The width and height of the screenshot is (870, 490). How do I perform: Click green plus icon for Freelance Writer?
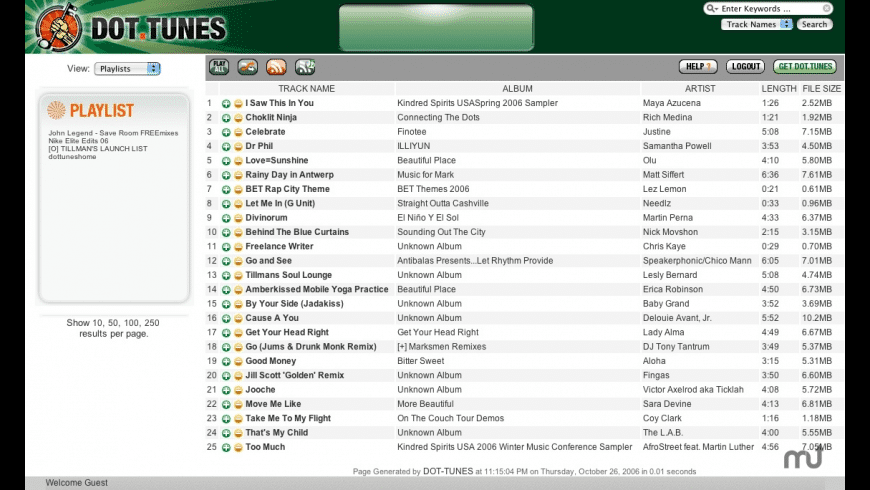(x=226, y=247)
